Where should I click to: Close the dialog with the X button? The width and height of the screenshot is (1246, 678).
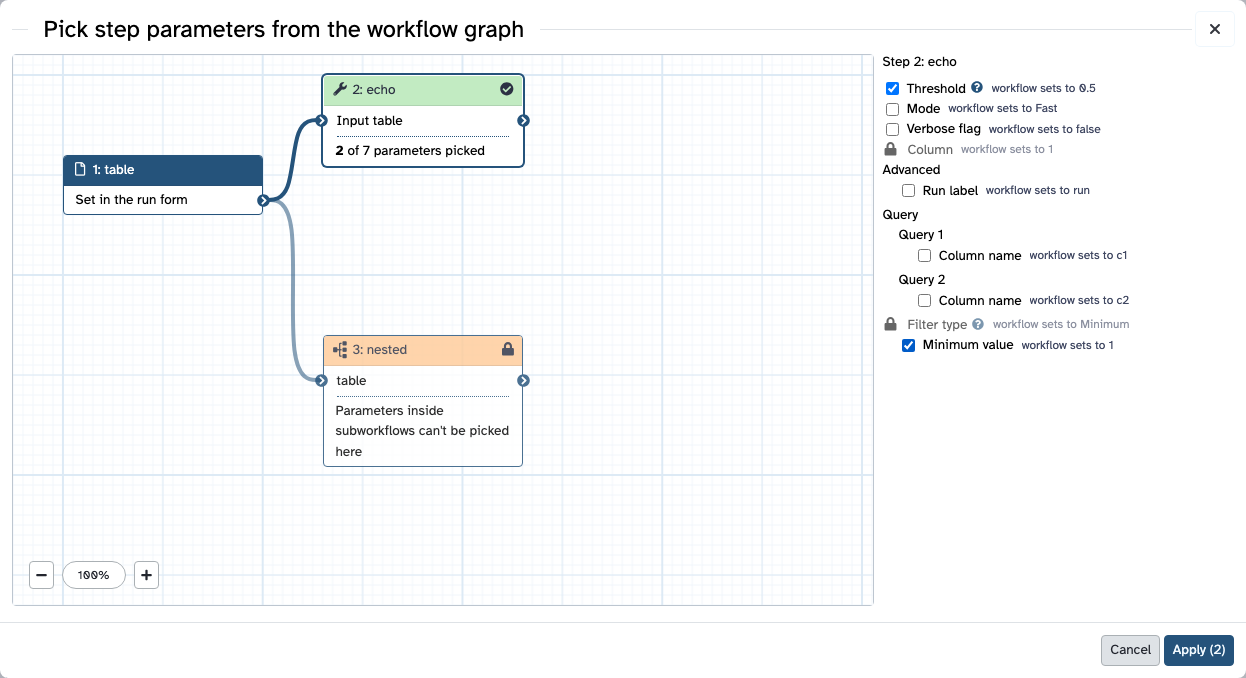1215,29
